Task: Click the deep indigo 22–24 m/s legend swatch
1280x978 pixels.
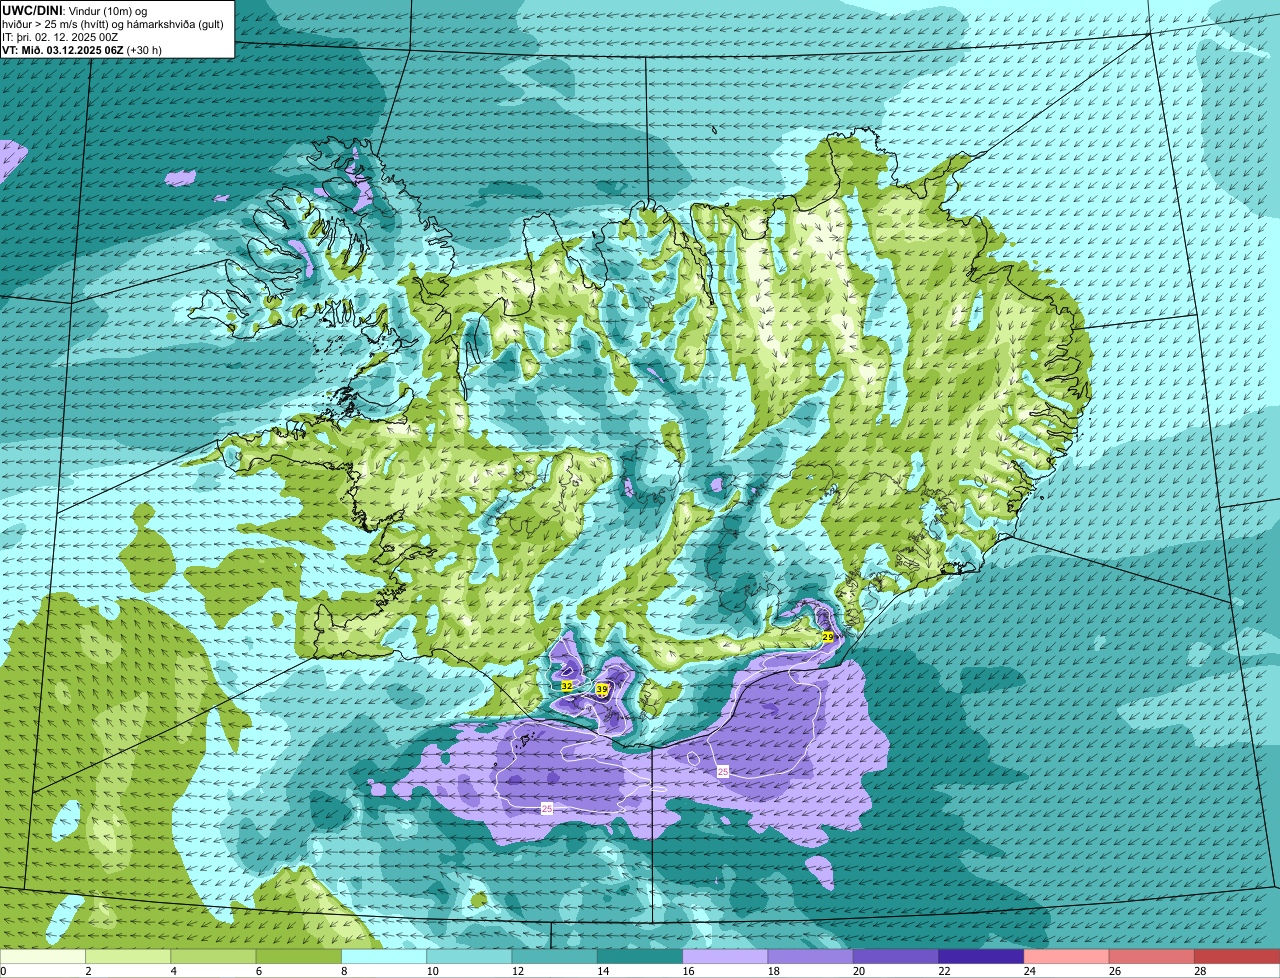Action: click(981, 957)
